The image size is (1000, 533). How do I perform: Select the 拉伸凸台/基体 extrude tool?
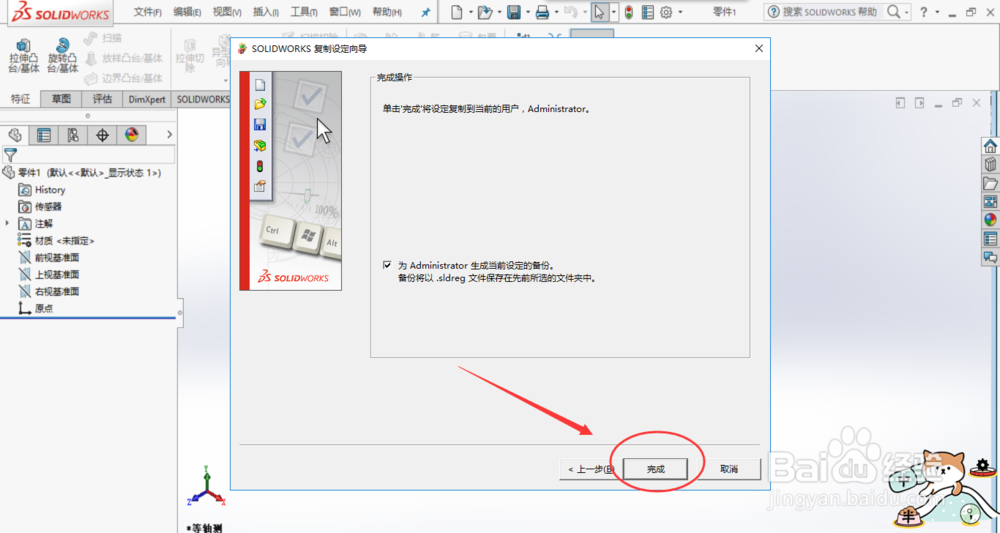click(24, 55)
